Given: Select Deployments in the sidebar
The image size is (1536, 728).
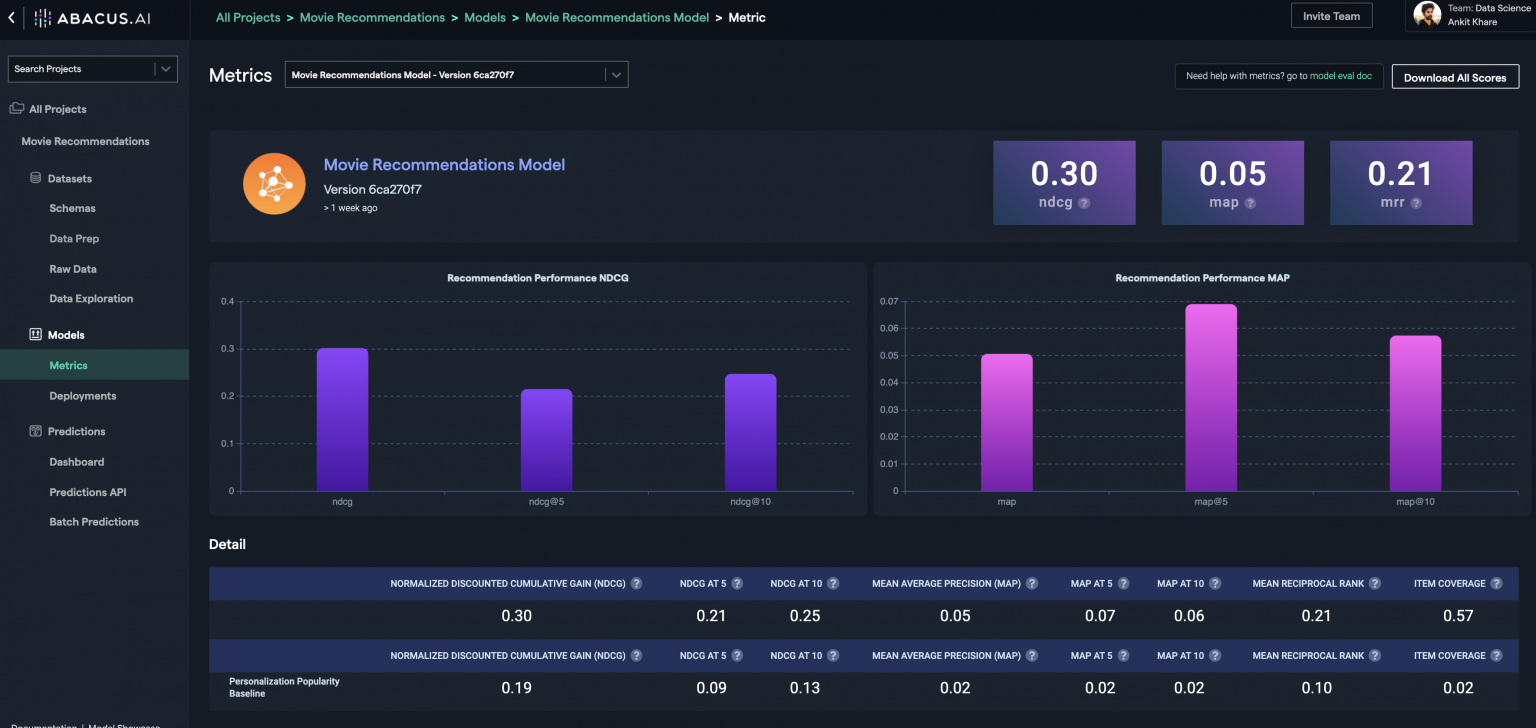Looking at the screenshot, I should tap(83, 396).
